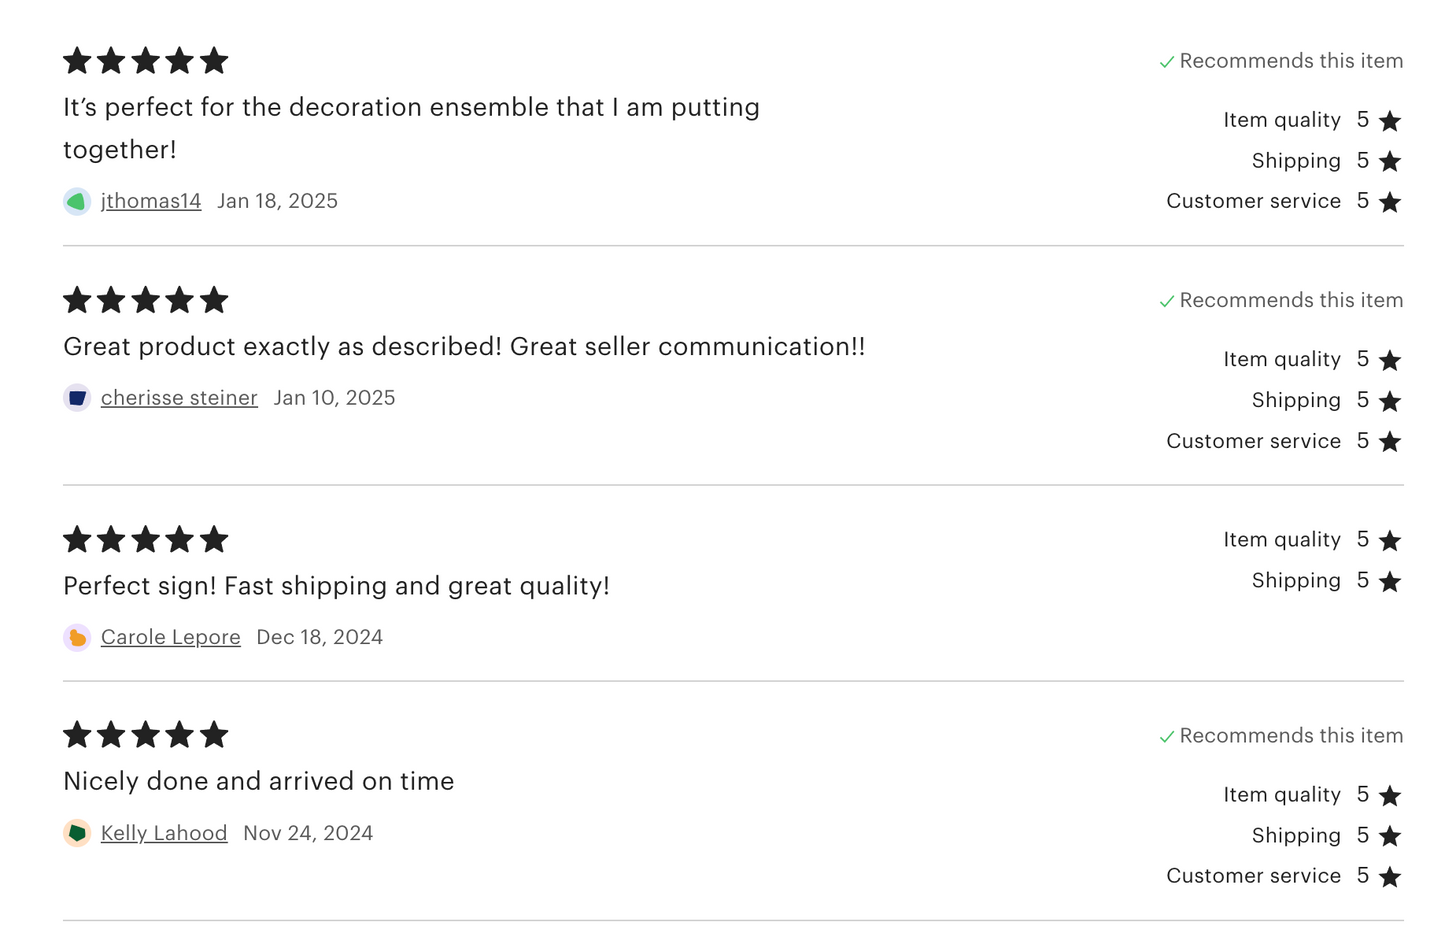1445x948 pixels.
Task: Click star rating above 'Perfect sign!' review
Action: coord(146,540)
